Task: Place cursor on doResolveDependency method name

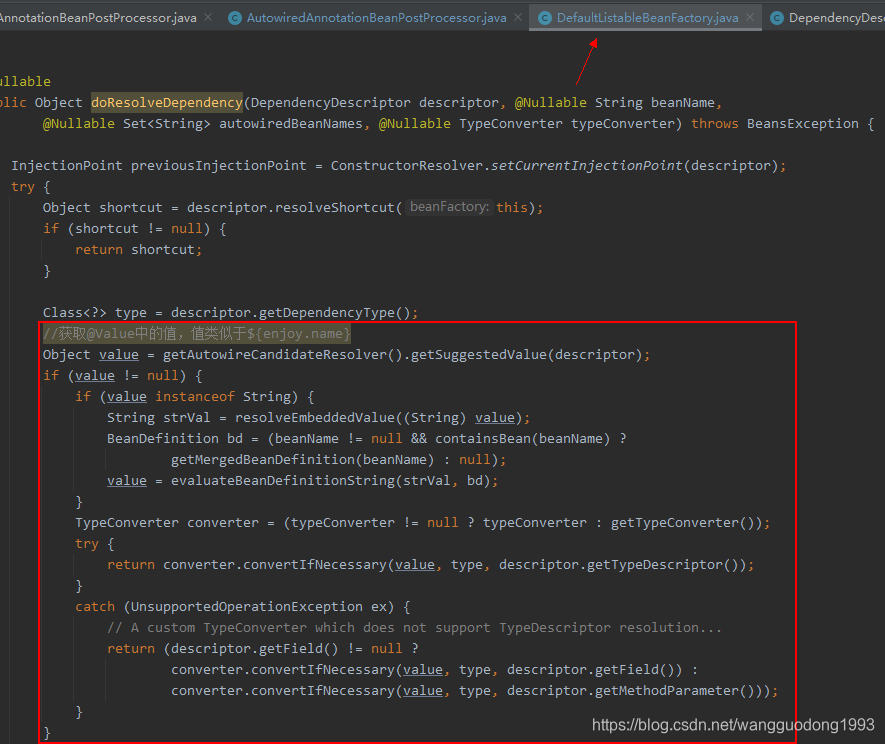Action: click(167, 102)
